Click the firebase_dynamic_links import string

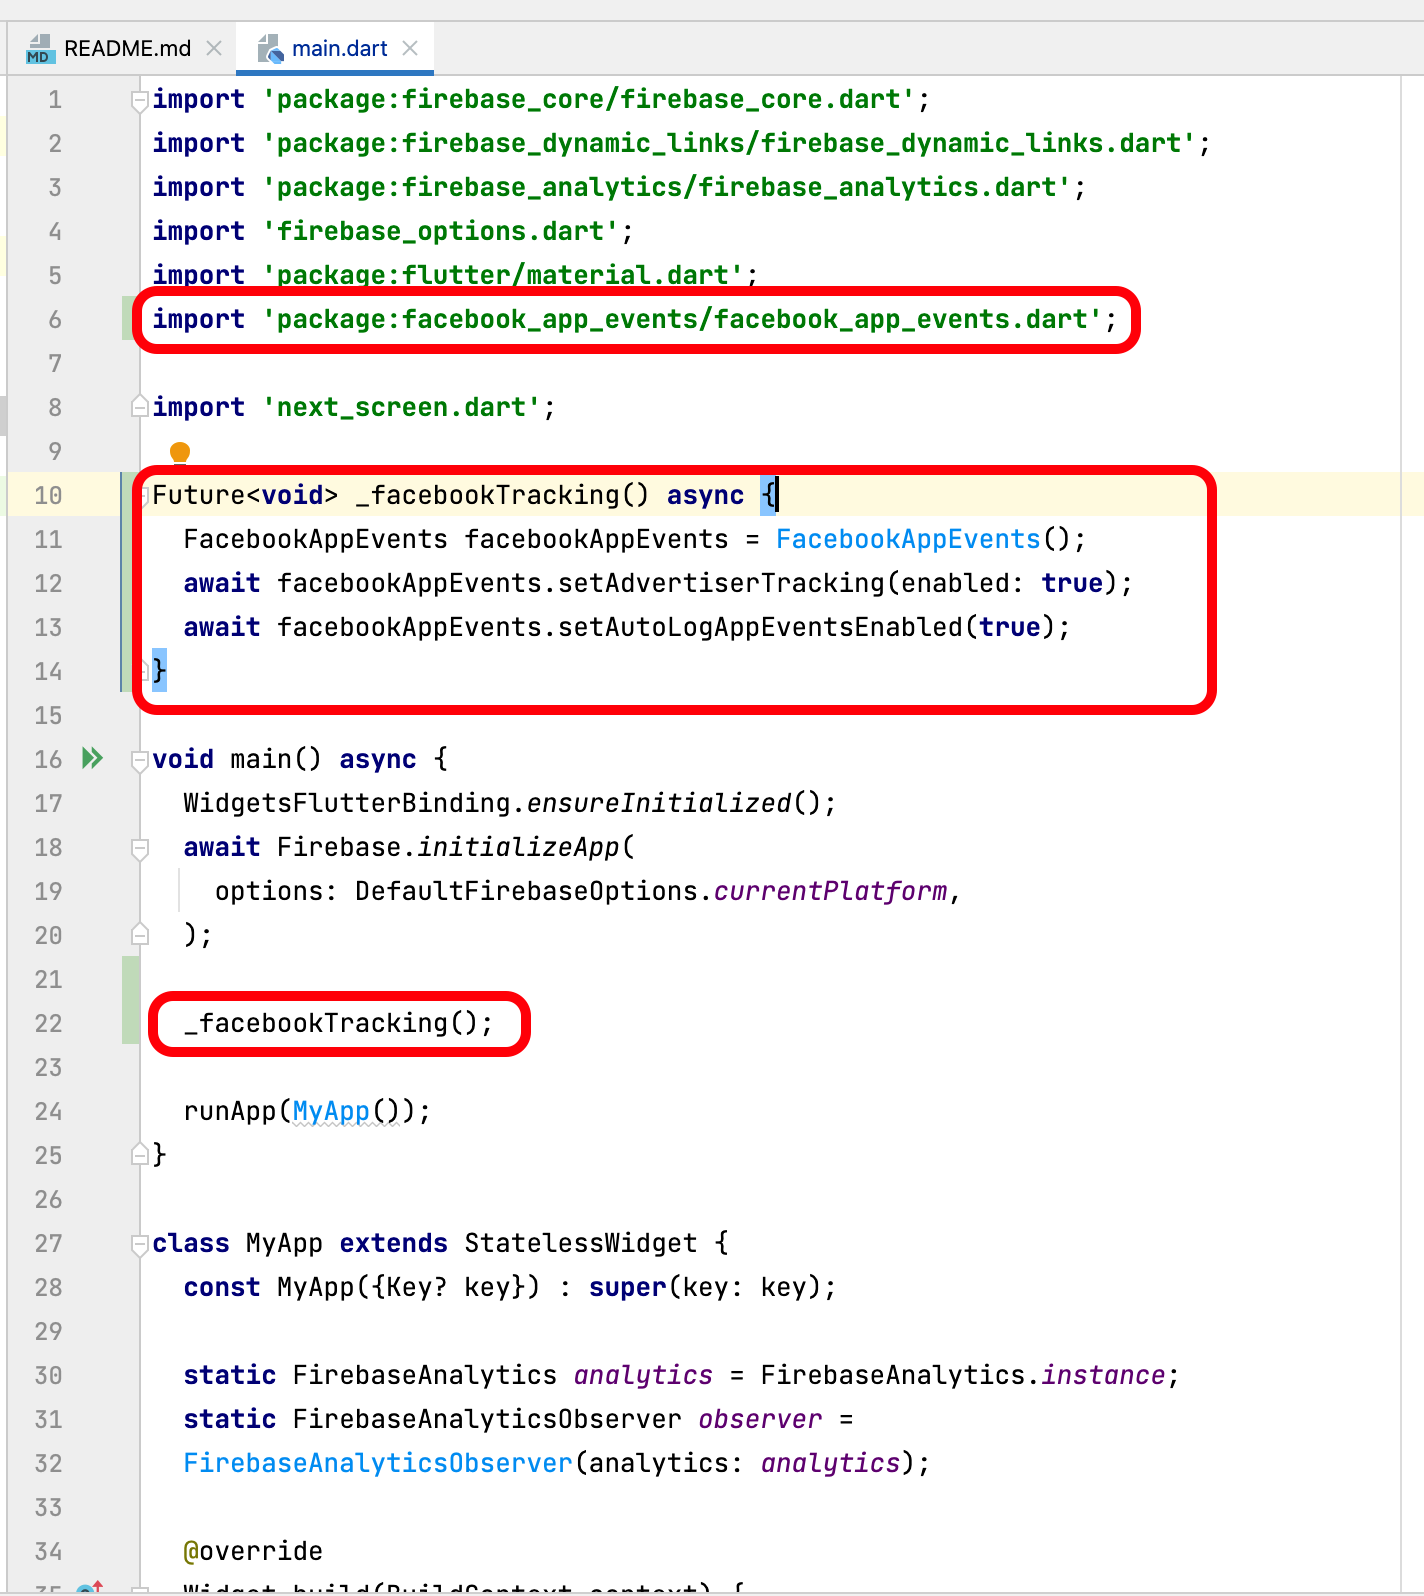(729, 143)
